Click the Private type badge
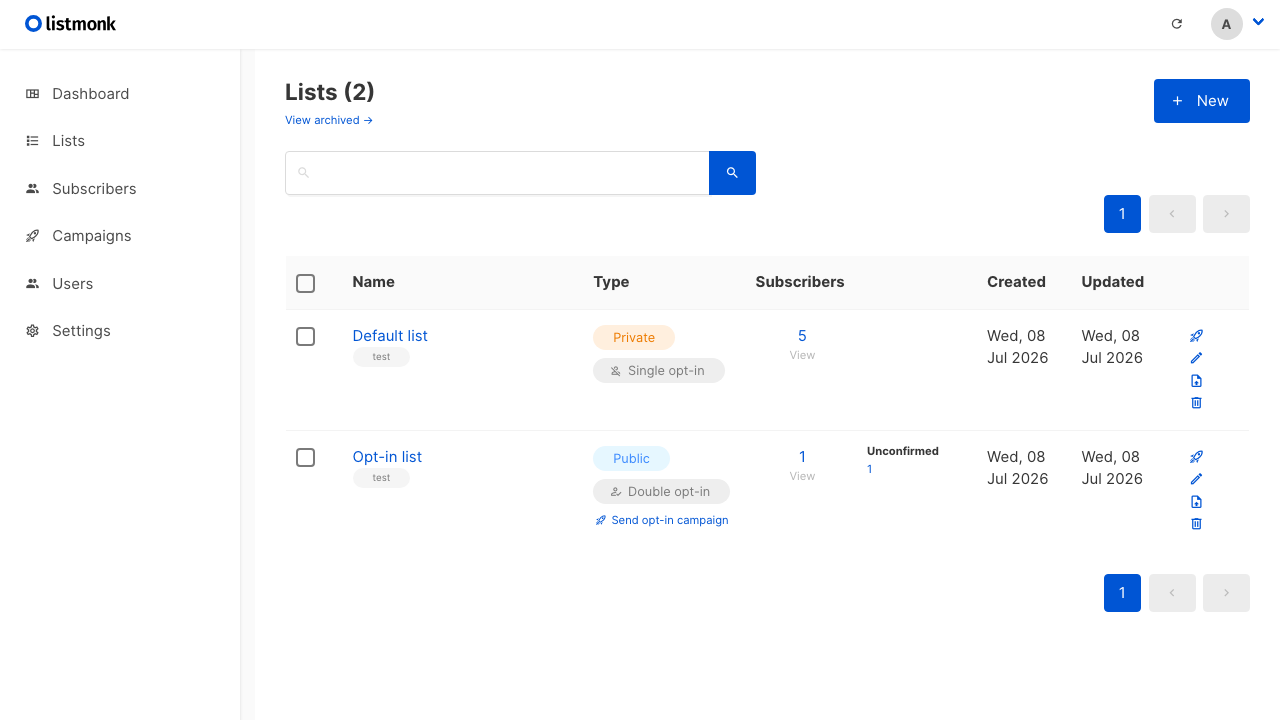Screen dimensions: 1280x720 (634, 338)
